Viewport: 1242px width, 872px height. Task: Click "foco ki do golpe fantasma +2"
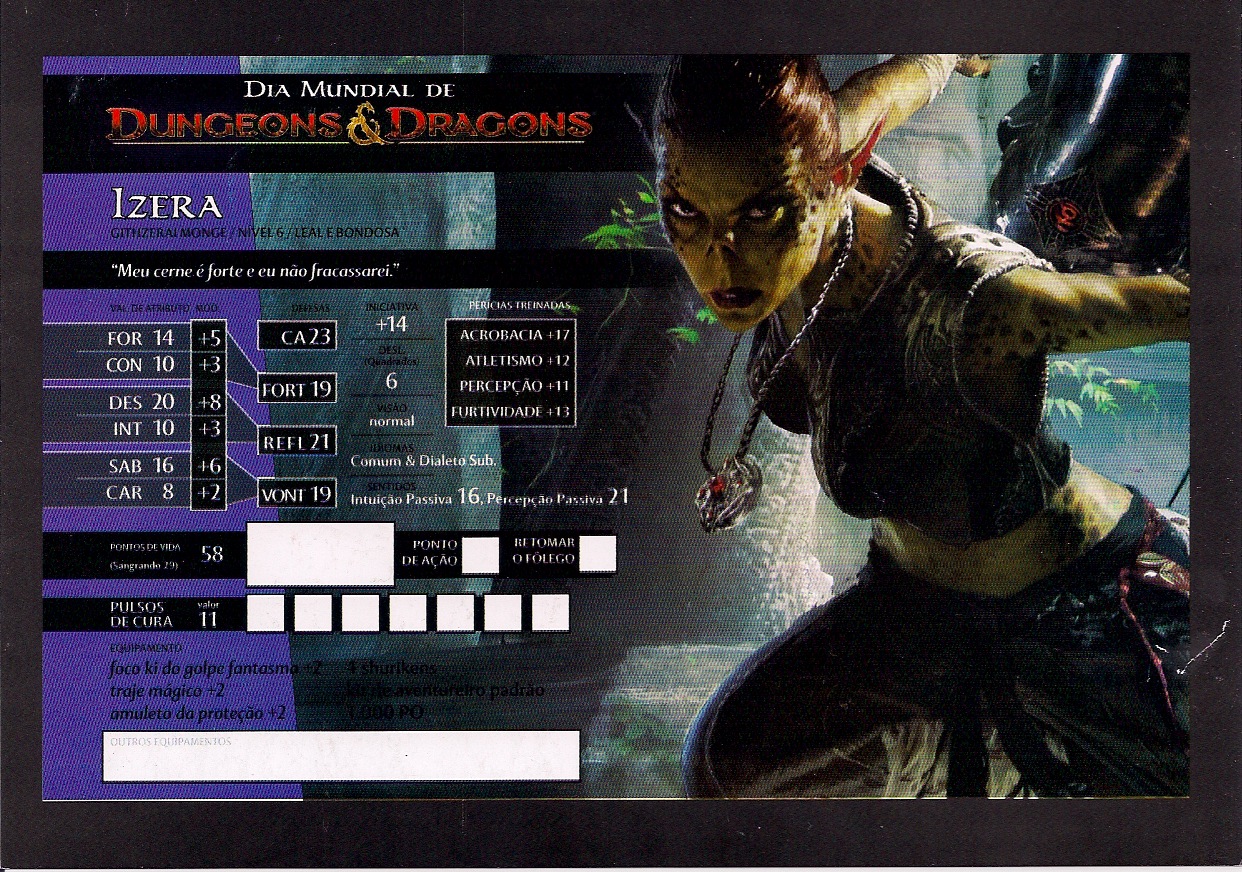tap(215, 669)
